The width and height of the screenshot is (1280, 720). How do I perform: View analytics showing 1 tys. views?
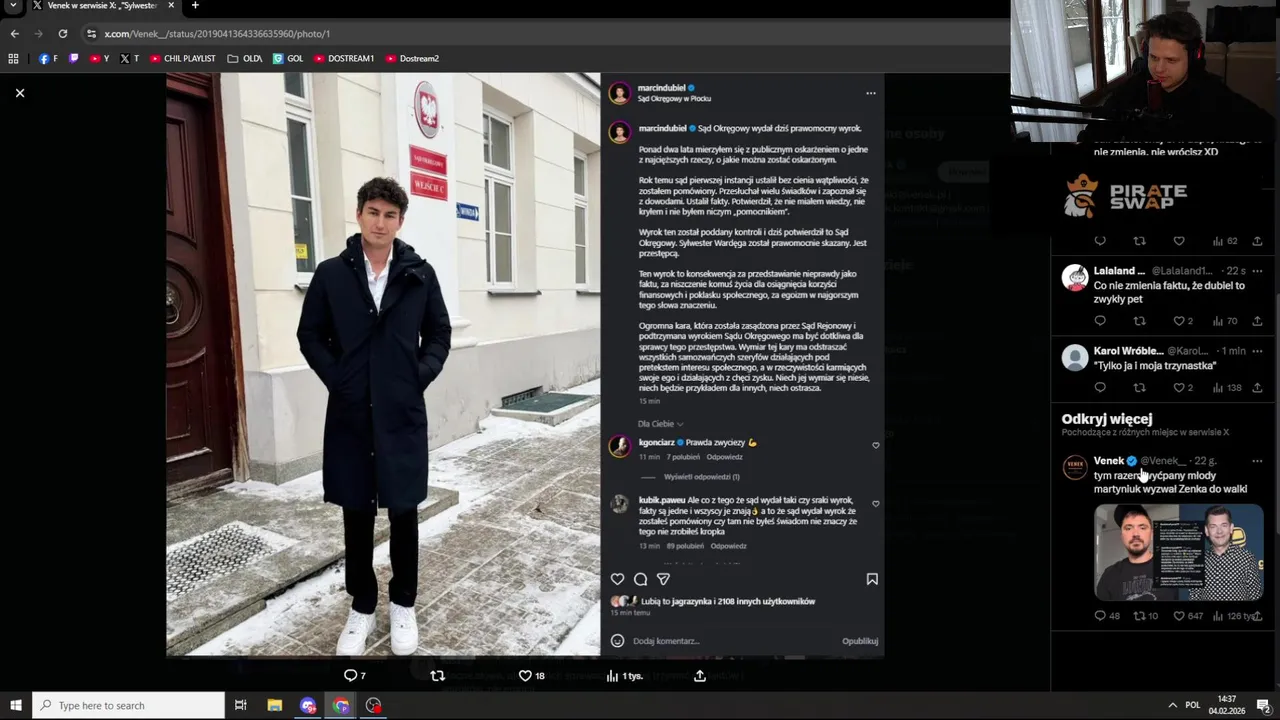624,676
